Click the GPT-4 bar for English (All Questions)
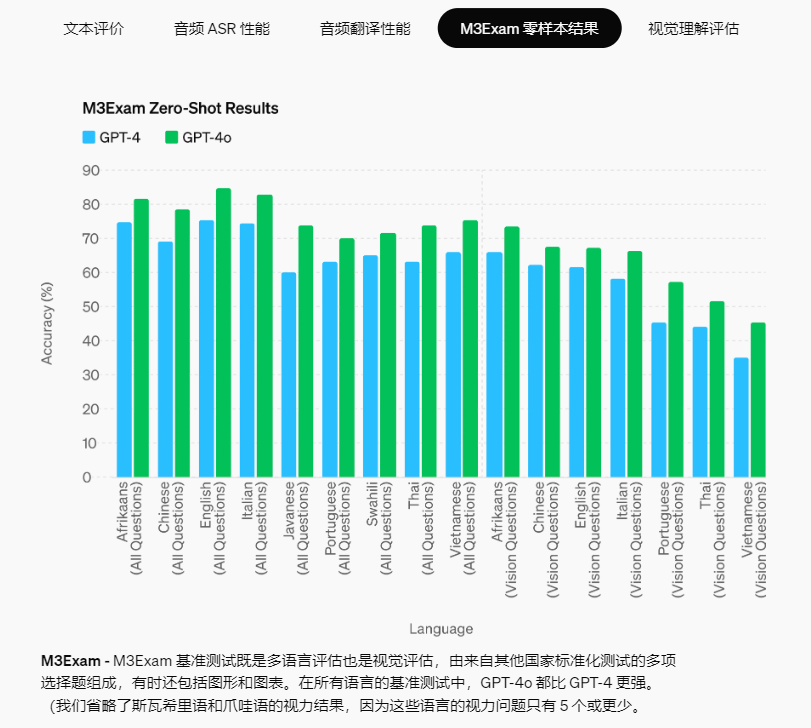Screen dimensions: 811x728 pyautogui.click(x=206, y=349)
